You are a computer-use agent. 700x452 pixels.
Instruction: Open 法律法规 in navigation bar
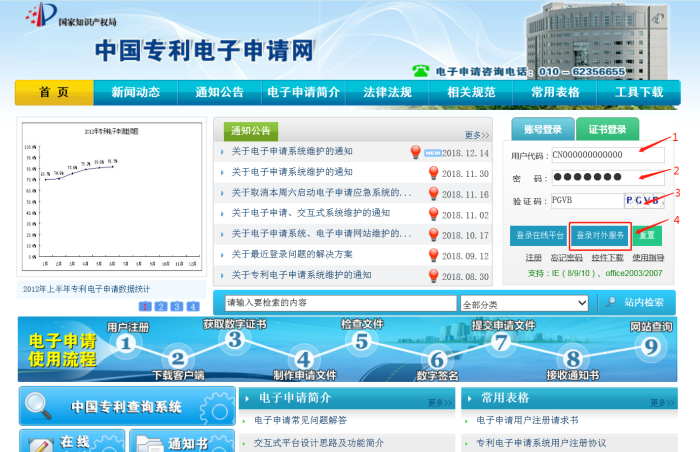click(388, 92)
